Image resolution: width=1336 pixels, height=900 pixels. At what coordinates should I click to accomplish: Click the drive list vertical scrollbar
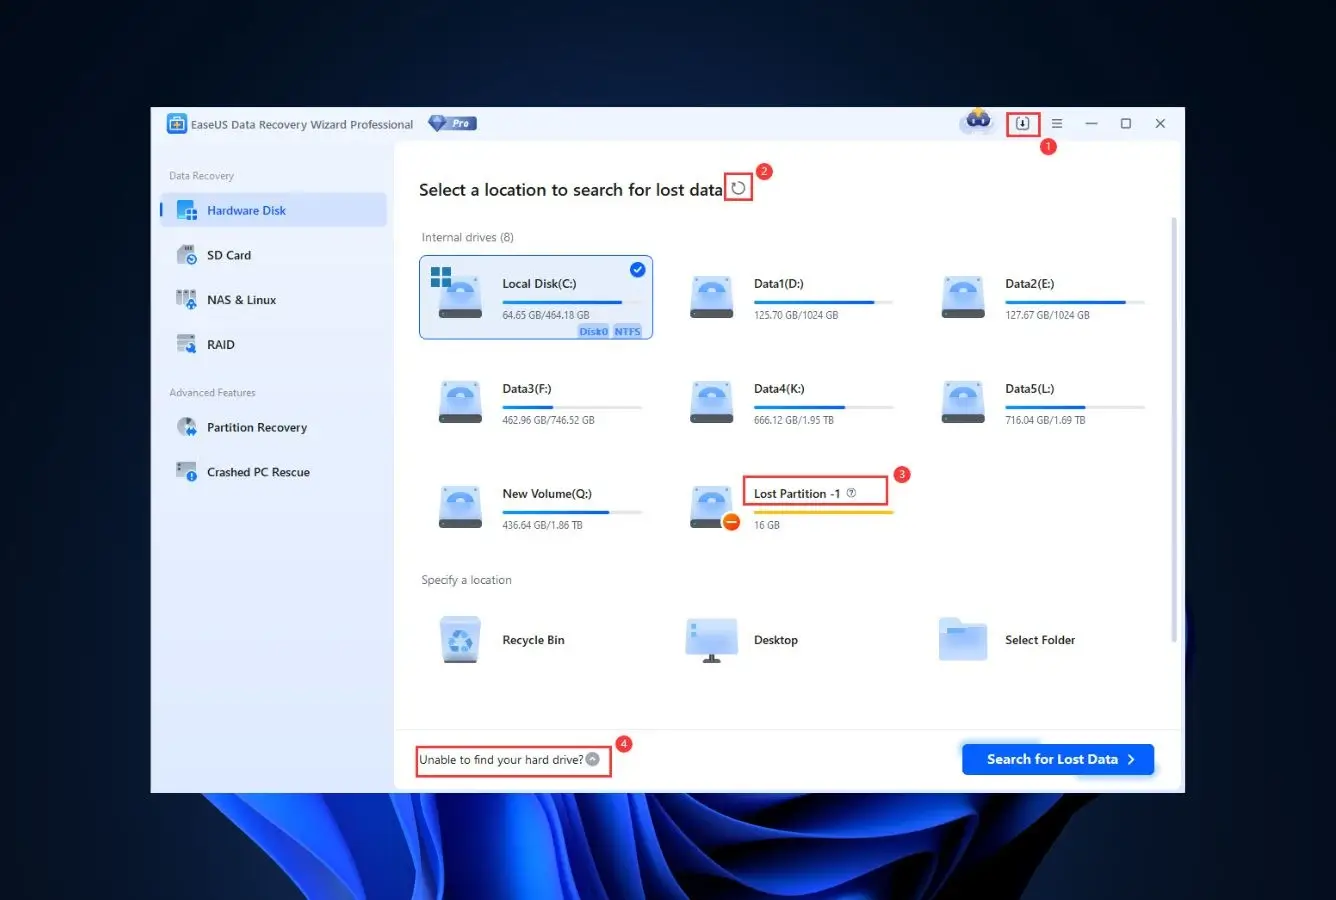point(1174,430)
